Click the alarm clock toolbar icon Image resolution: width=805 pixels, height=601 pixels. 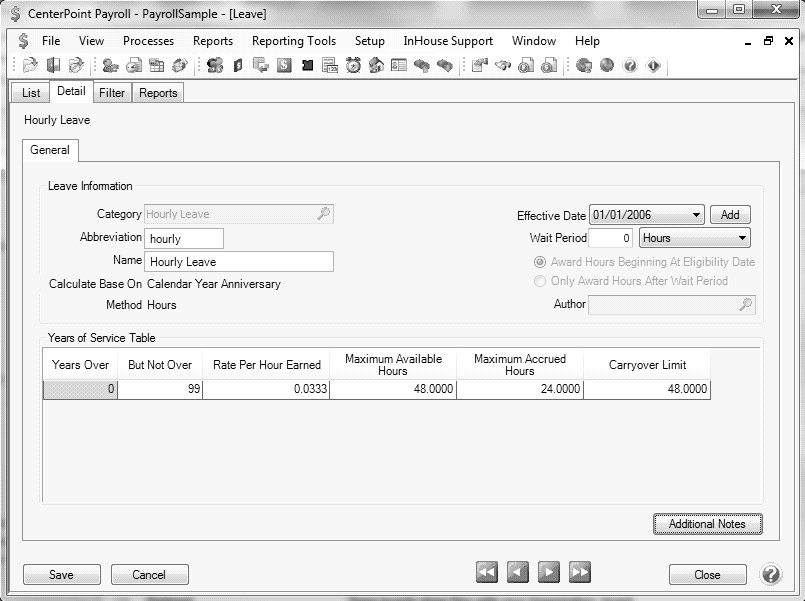click(353, 65)
